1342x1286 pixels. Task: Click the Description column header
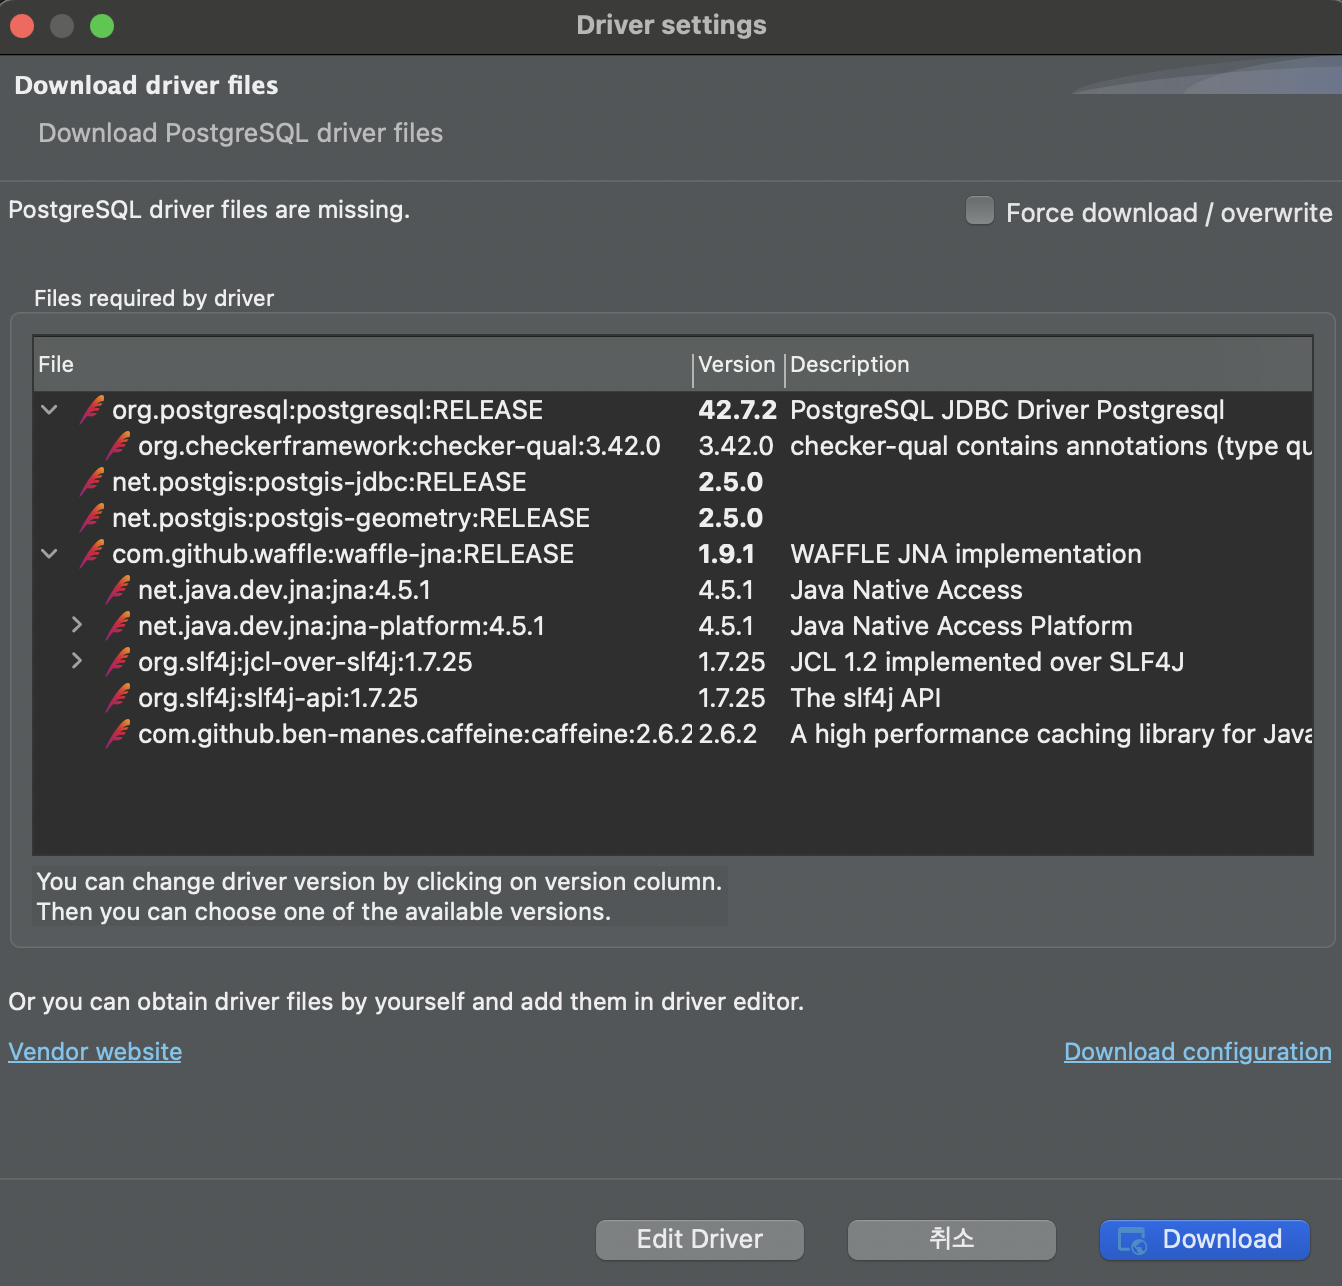pyautogui.click(x=1048, y=365)
